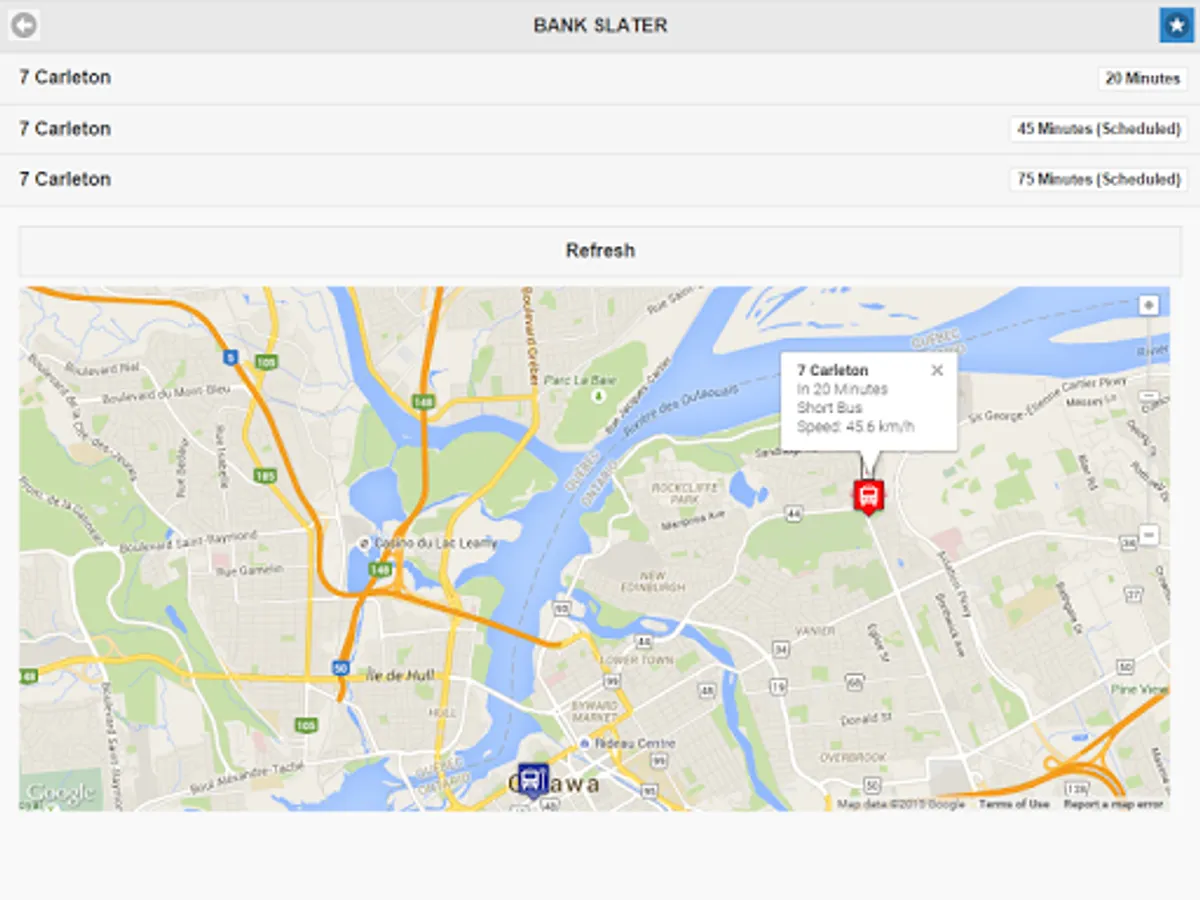Click the New Edinburgh map label
This screenshot has width=1200, height=900.
653,583
